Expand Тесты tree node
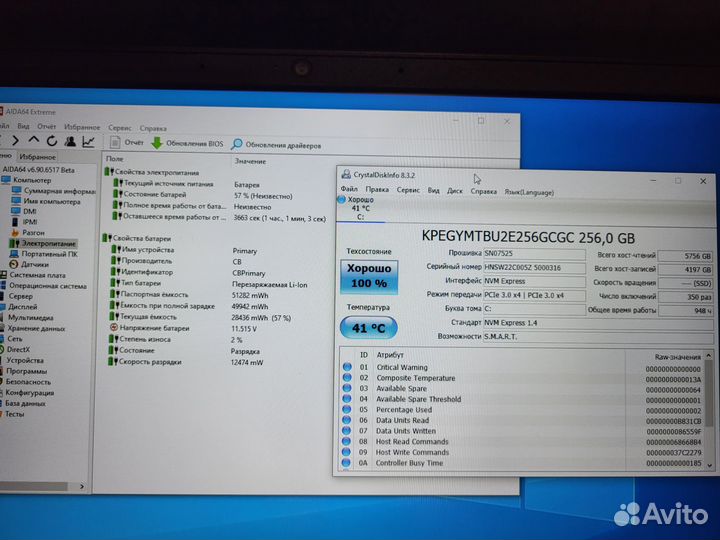 click(x=12, y=414)
